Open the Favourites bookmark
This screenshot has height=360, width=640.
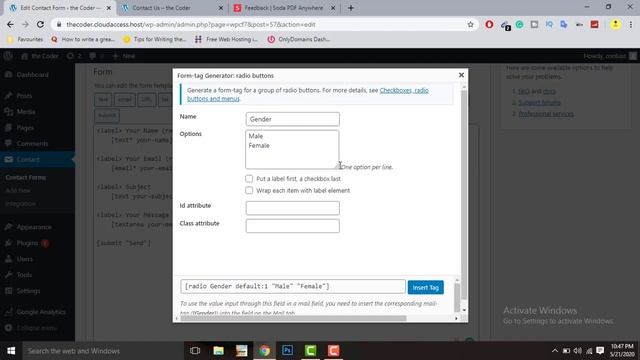click(25, 40)
